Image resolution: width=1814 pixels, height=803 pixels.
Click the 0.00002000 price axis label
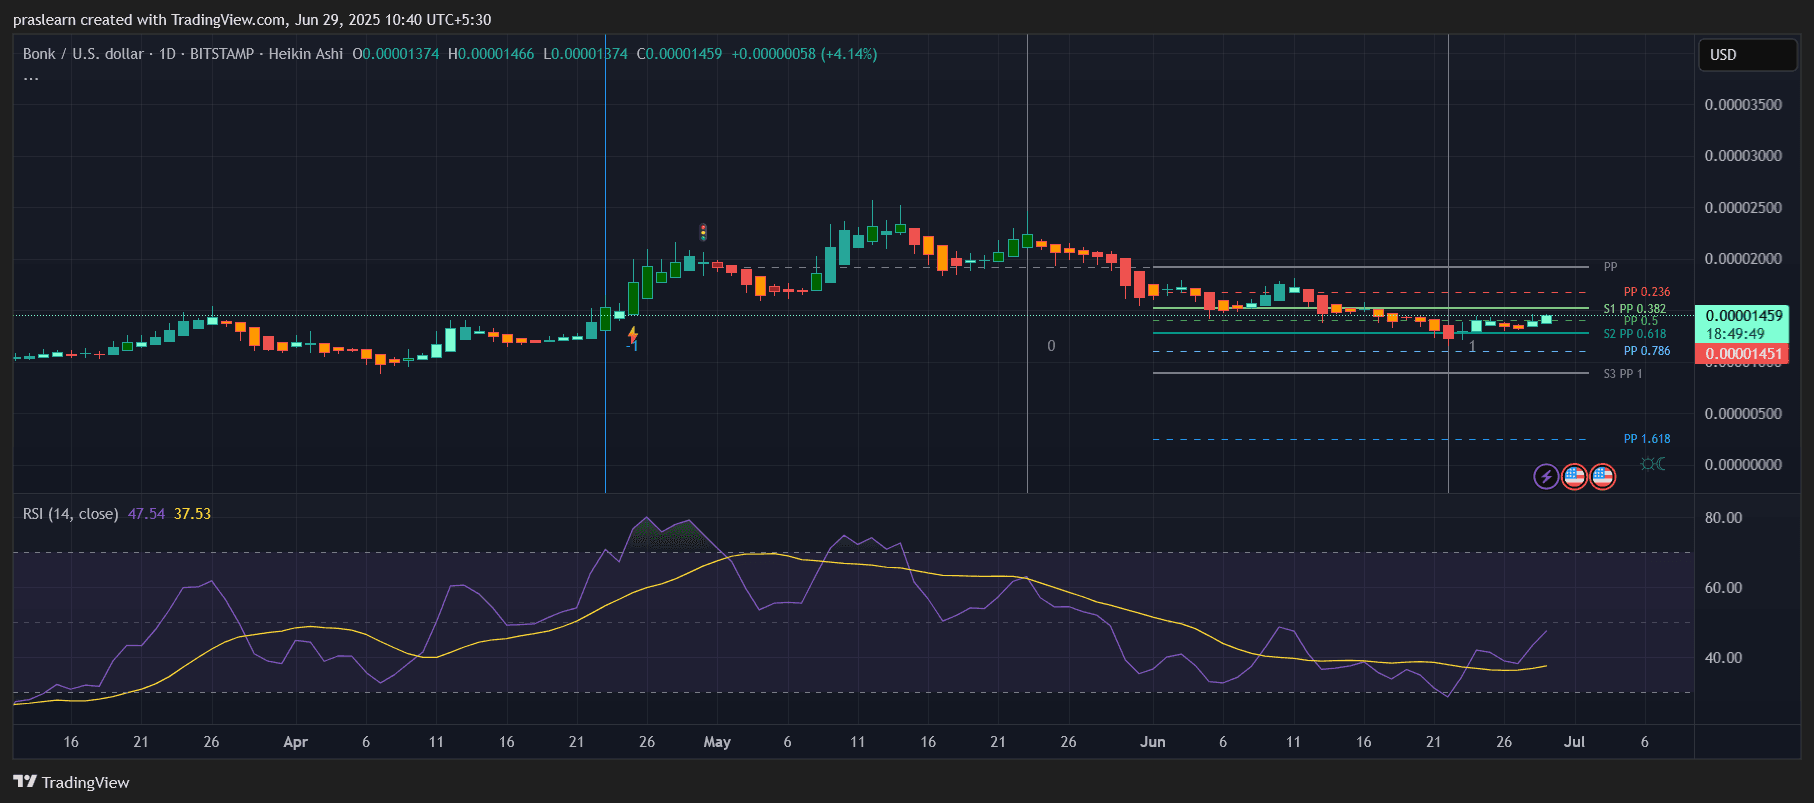[1743, 259]
